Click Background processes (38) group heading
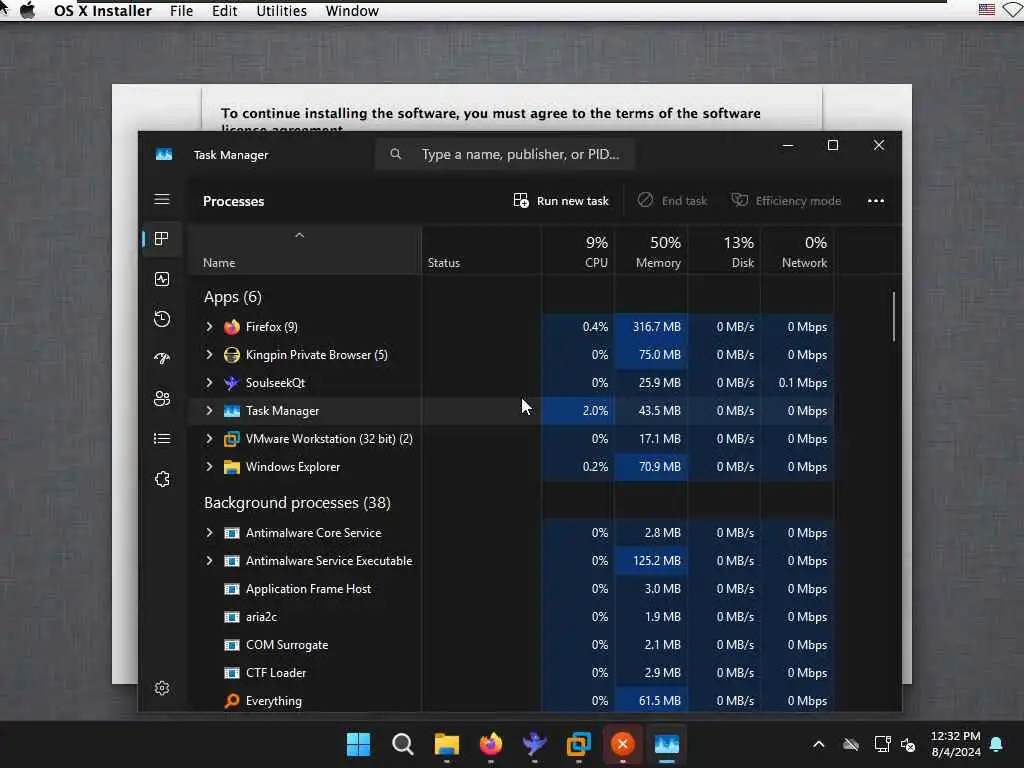The height and width of the screenshot is (768, 1024). [297, 503]
